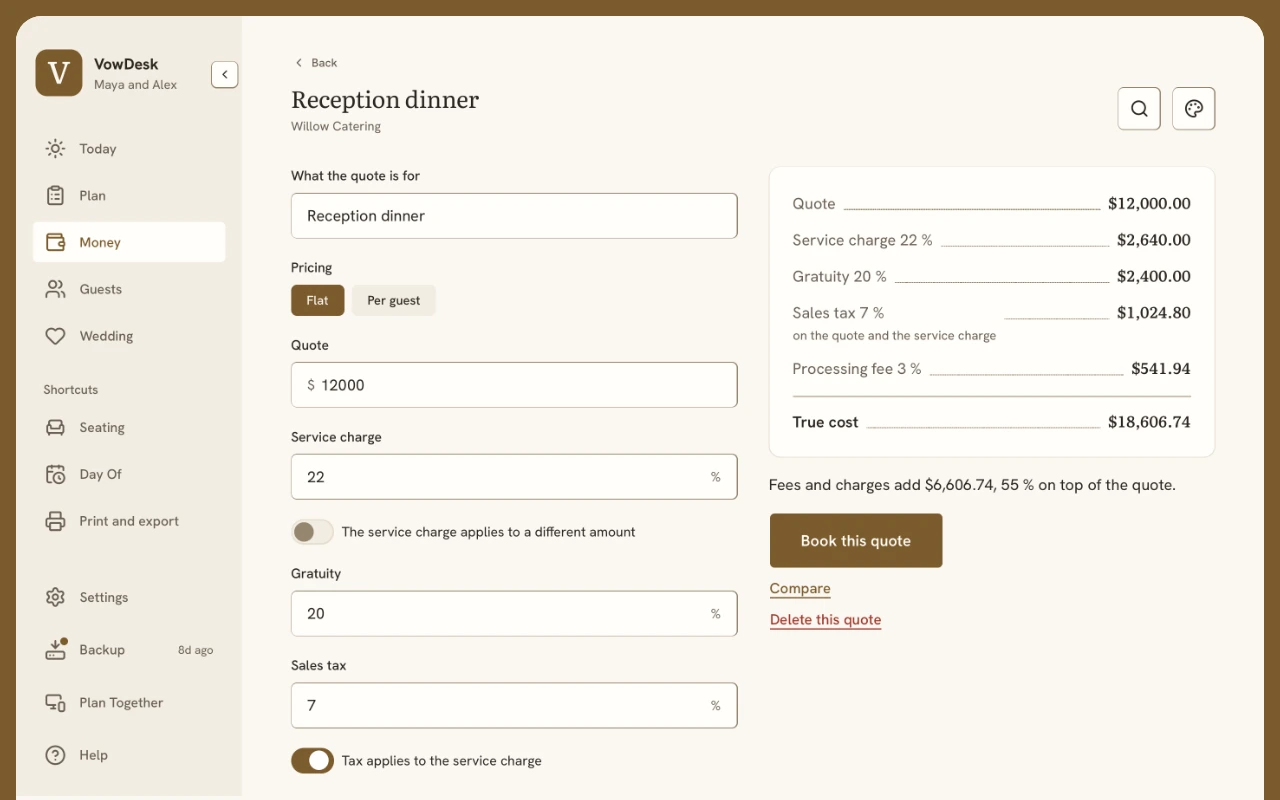The width and height of the screenshot is (1280, 800).
Task: Go Back to the previous page
Action: tap(316, 63)
